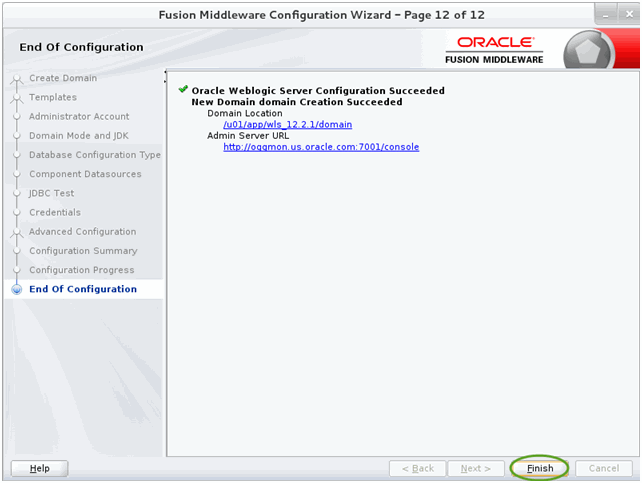The width and height of the screenshot is (642, 483).
Task: Click the disabled Back button
Action: [x=418, y=468]
